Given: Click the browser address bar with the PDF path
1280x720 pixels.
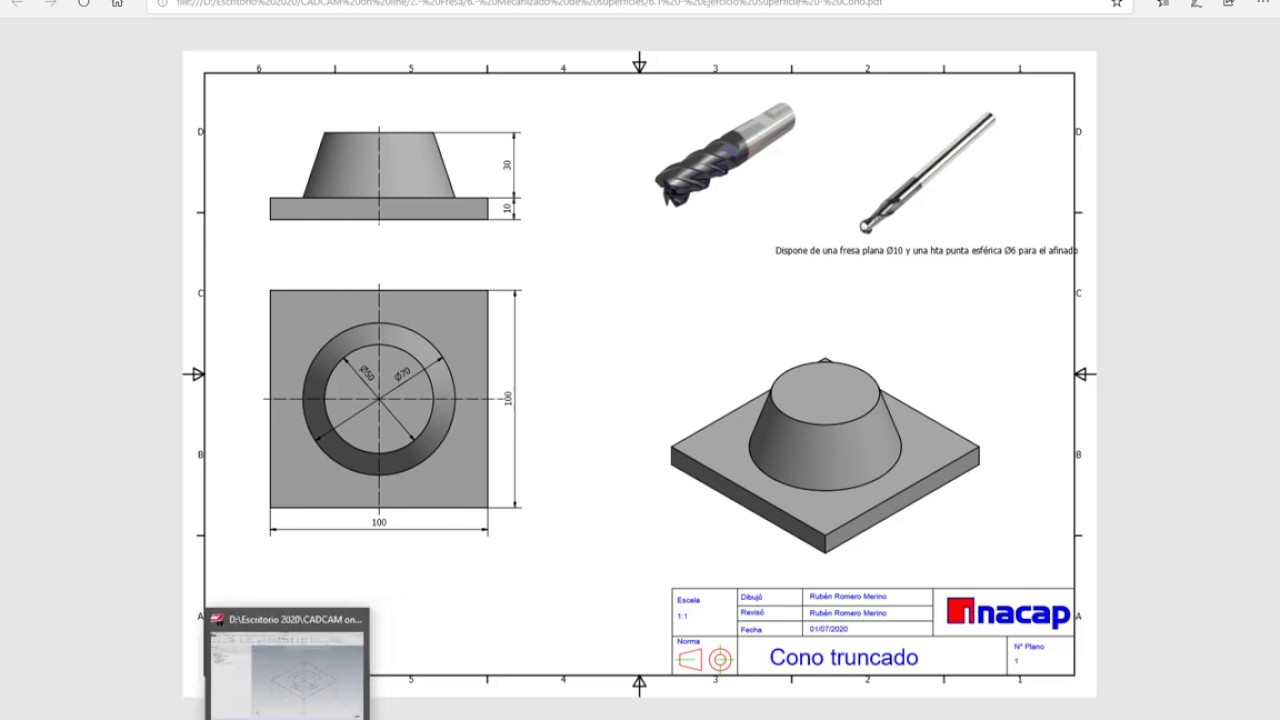Looking at the screenshot, I should pyautogui.click(x=640, y=3).
